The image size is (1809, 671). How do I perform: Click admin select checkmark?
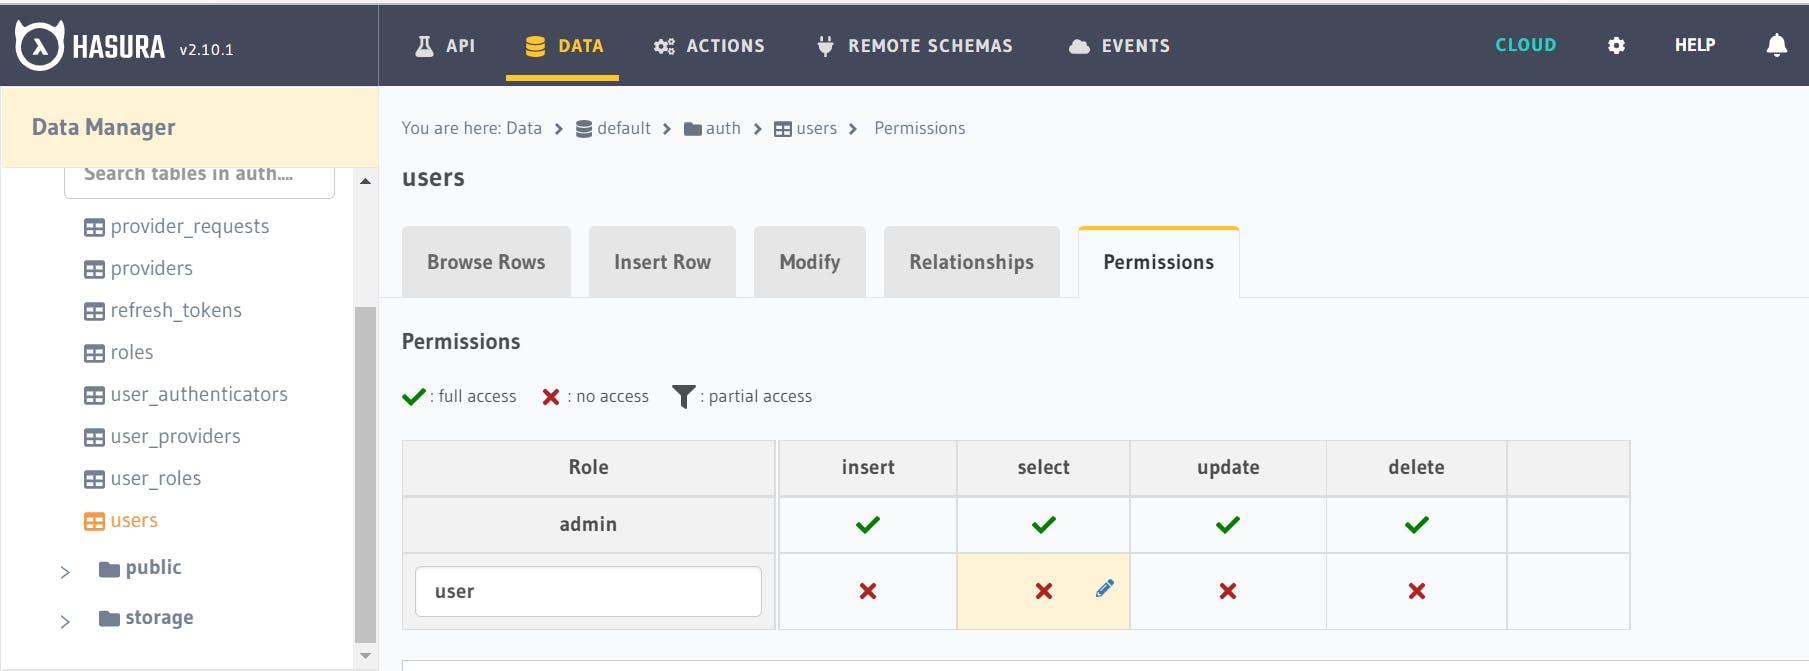1044,524
